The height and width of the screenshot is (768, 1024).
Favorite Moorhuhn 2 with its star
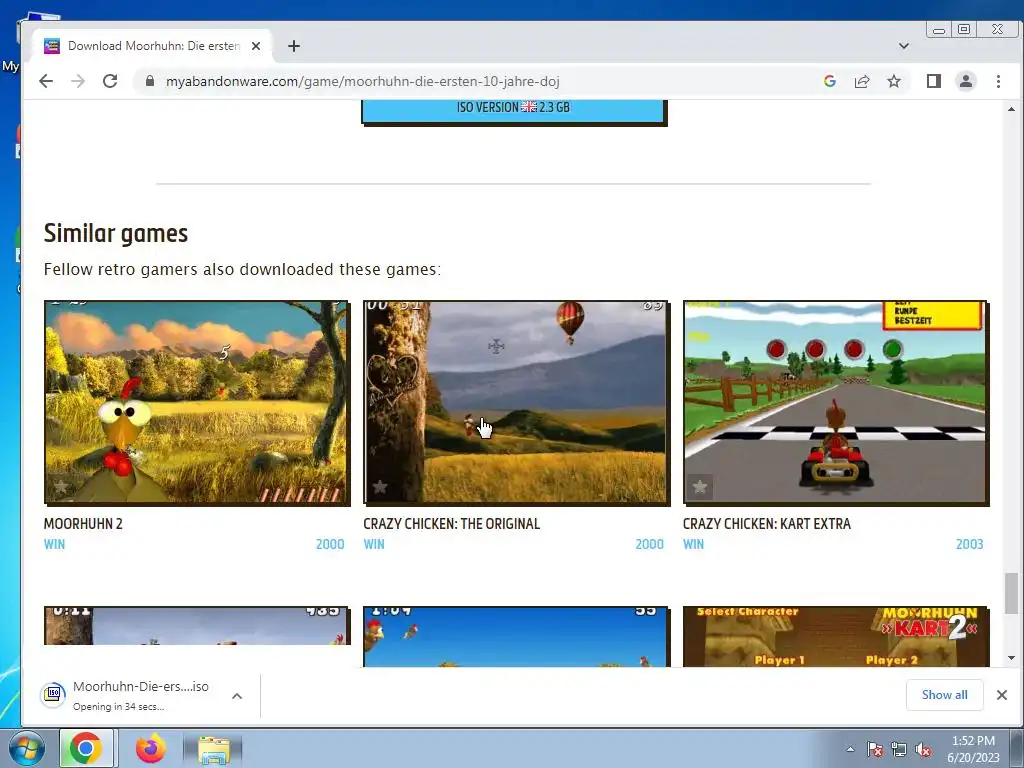(61, 487)
